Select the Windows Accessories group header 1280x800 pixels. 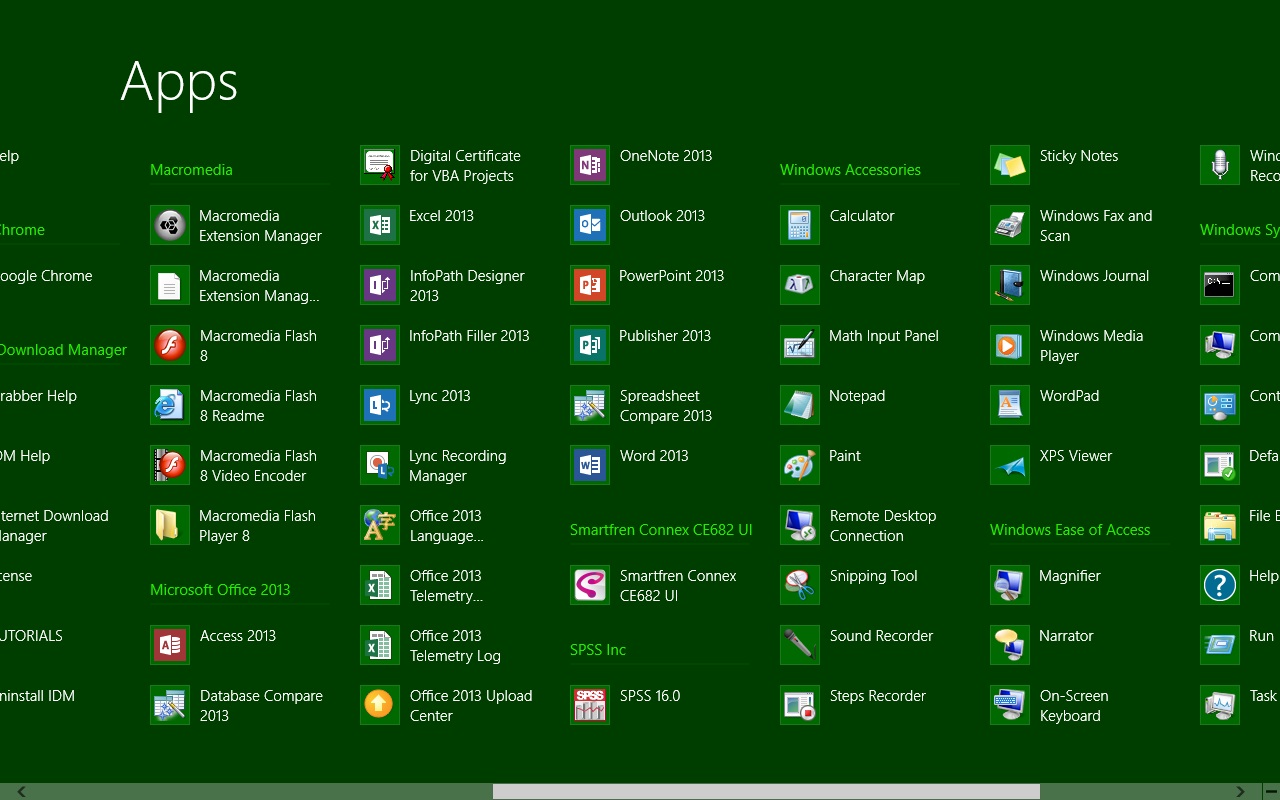pos(850,170)
